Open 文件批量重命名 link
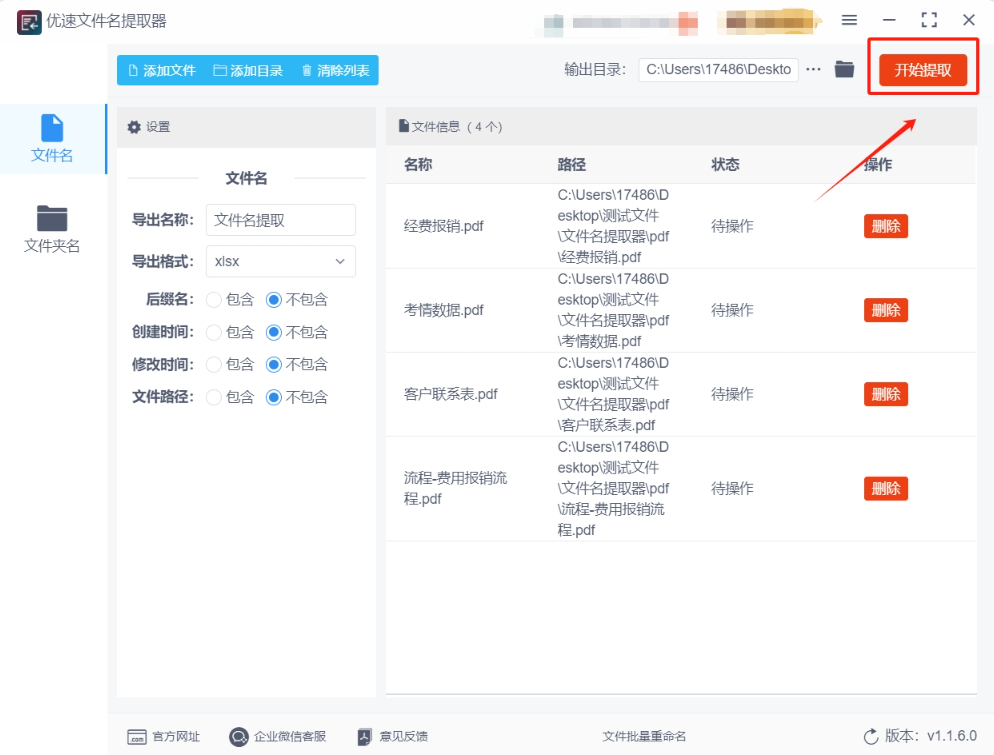This screenshot has width=994, height=755. click(x=644, y=737)
